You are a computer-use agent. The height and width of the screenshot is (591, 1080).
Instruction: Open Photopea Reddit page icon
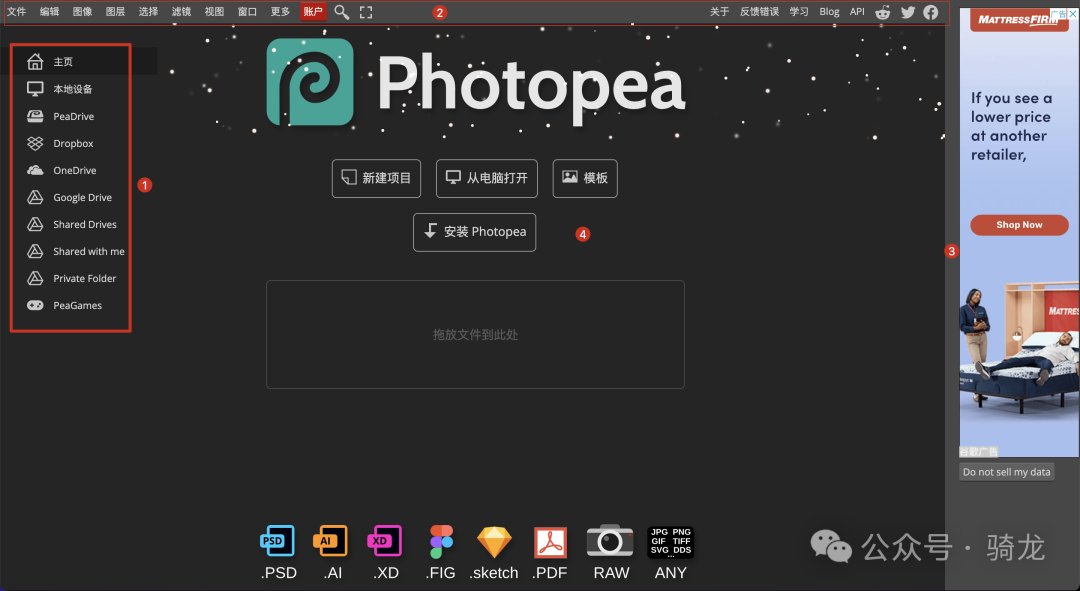(x=882, y=12)
